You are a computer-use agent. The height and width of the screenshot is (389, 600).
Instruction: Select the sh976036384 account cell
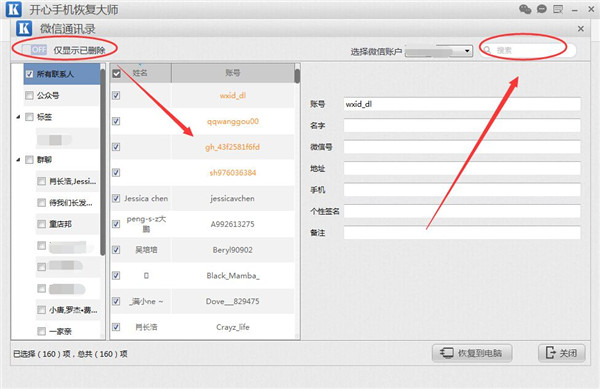(x=233, y=173)
